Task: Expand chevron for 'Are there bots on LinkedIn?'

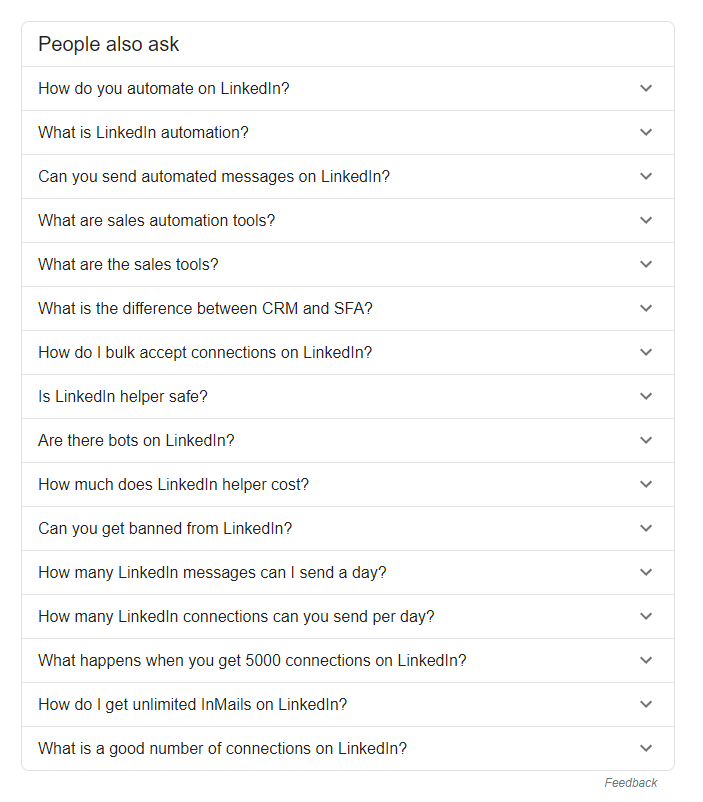Action: [646, 440]
